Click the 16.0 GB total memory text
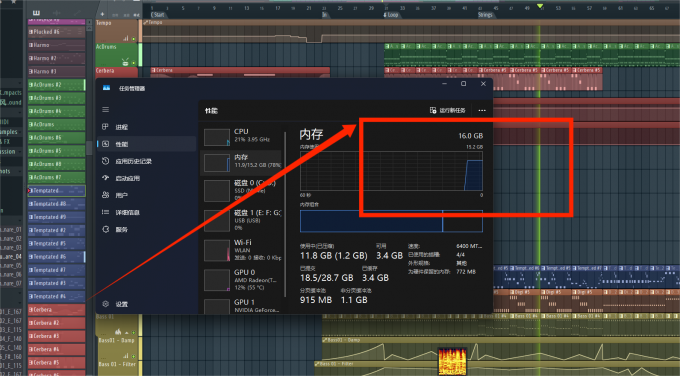 [471, 136]
